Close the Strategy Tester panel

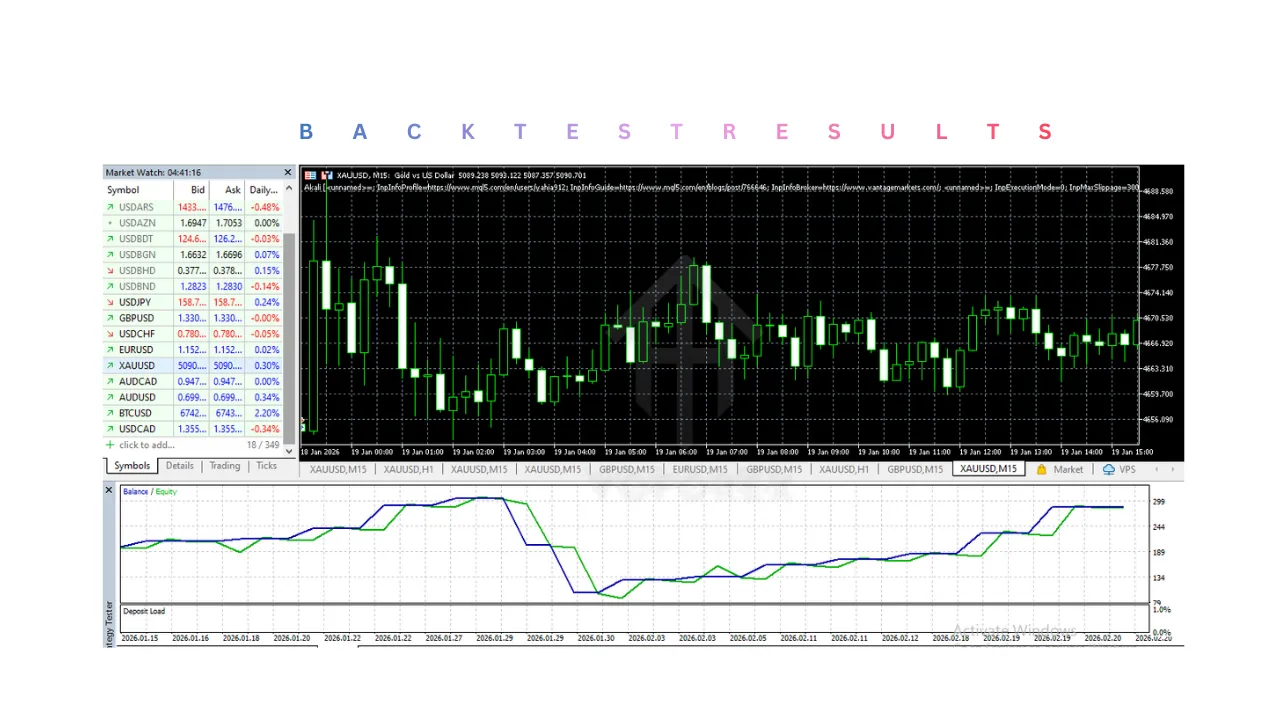click(x=109, y=490)
